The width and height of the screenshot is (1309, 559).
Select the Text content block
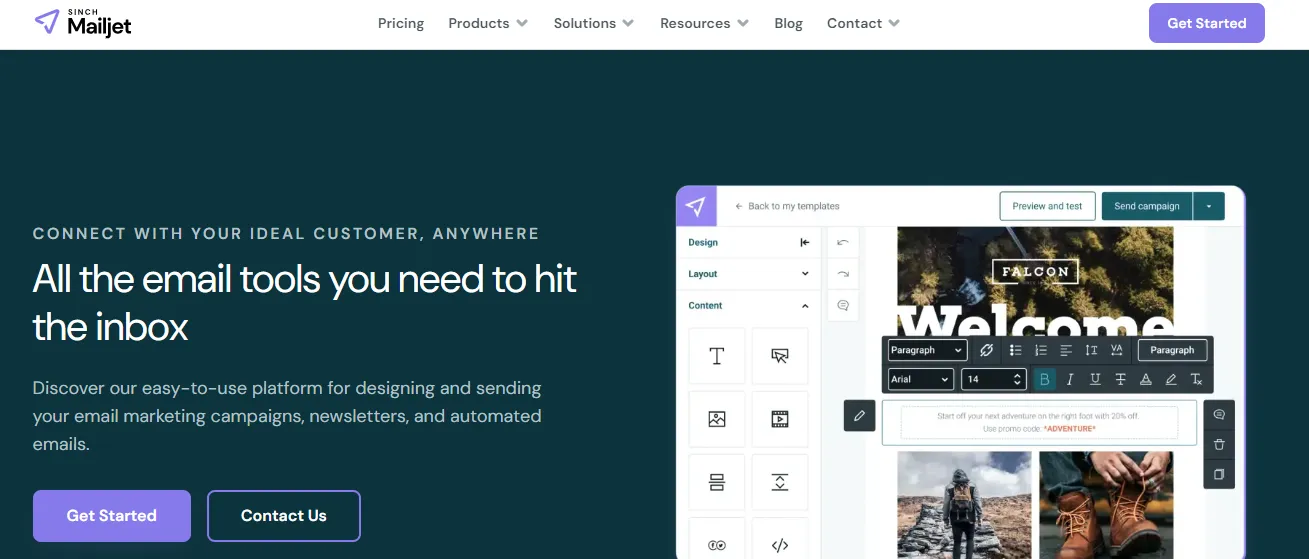pyautogui.click(x=717, y=356)
